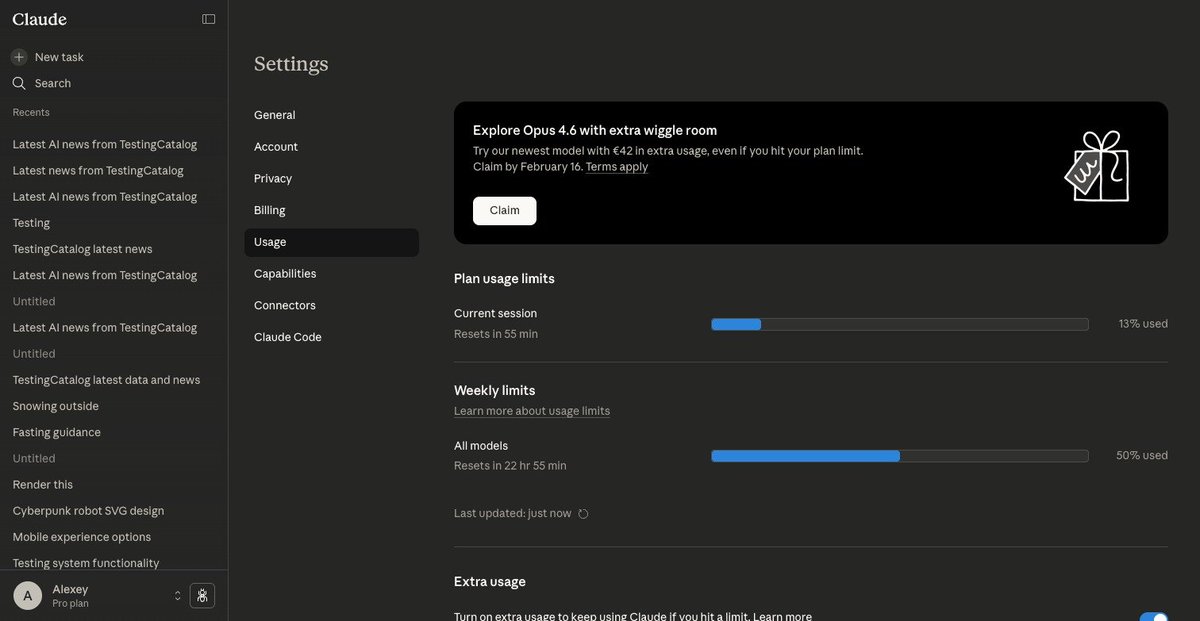
Task: Click the 13% used value
Action: pyautogui.click(x=1143, y=324)
